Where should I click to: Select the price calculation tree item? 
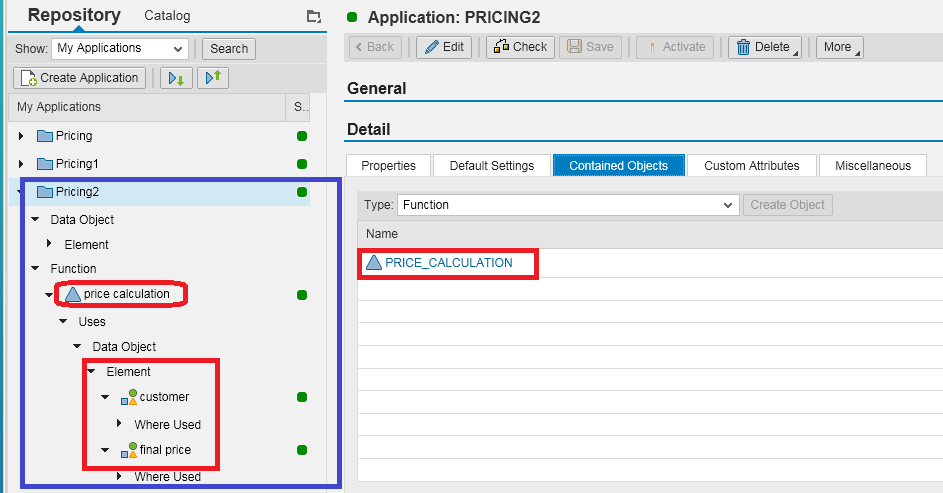(126, 294)
